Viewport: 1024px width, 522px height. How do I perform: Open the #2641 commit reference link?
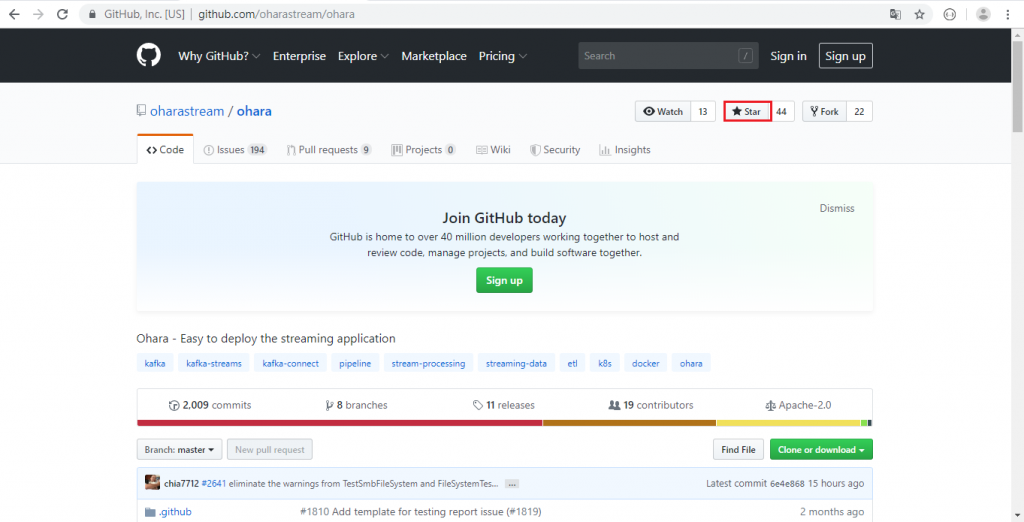pyautogui.click(x=214, y=483)
